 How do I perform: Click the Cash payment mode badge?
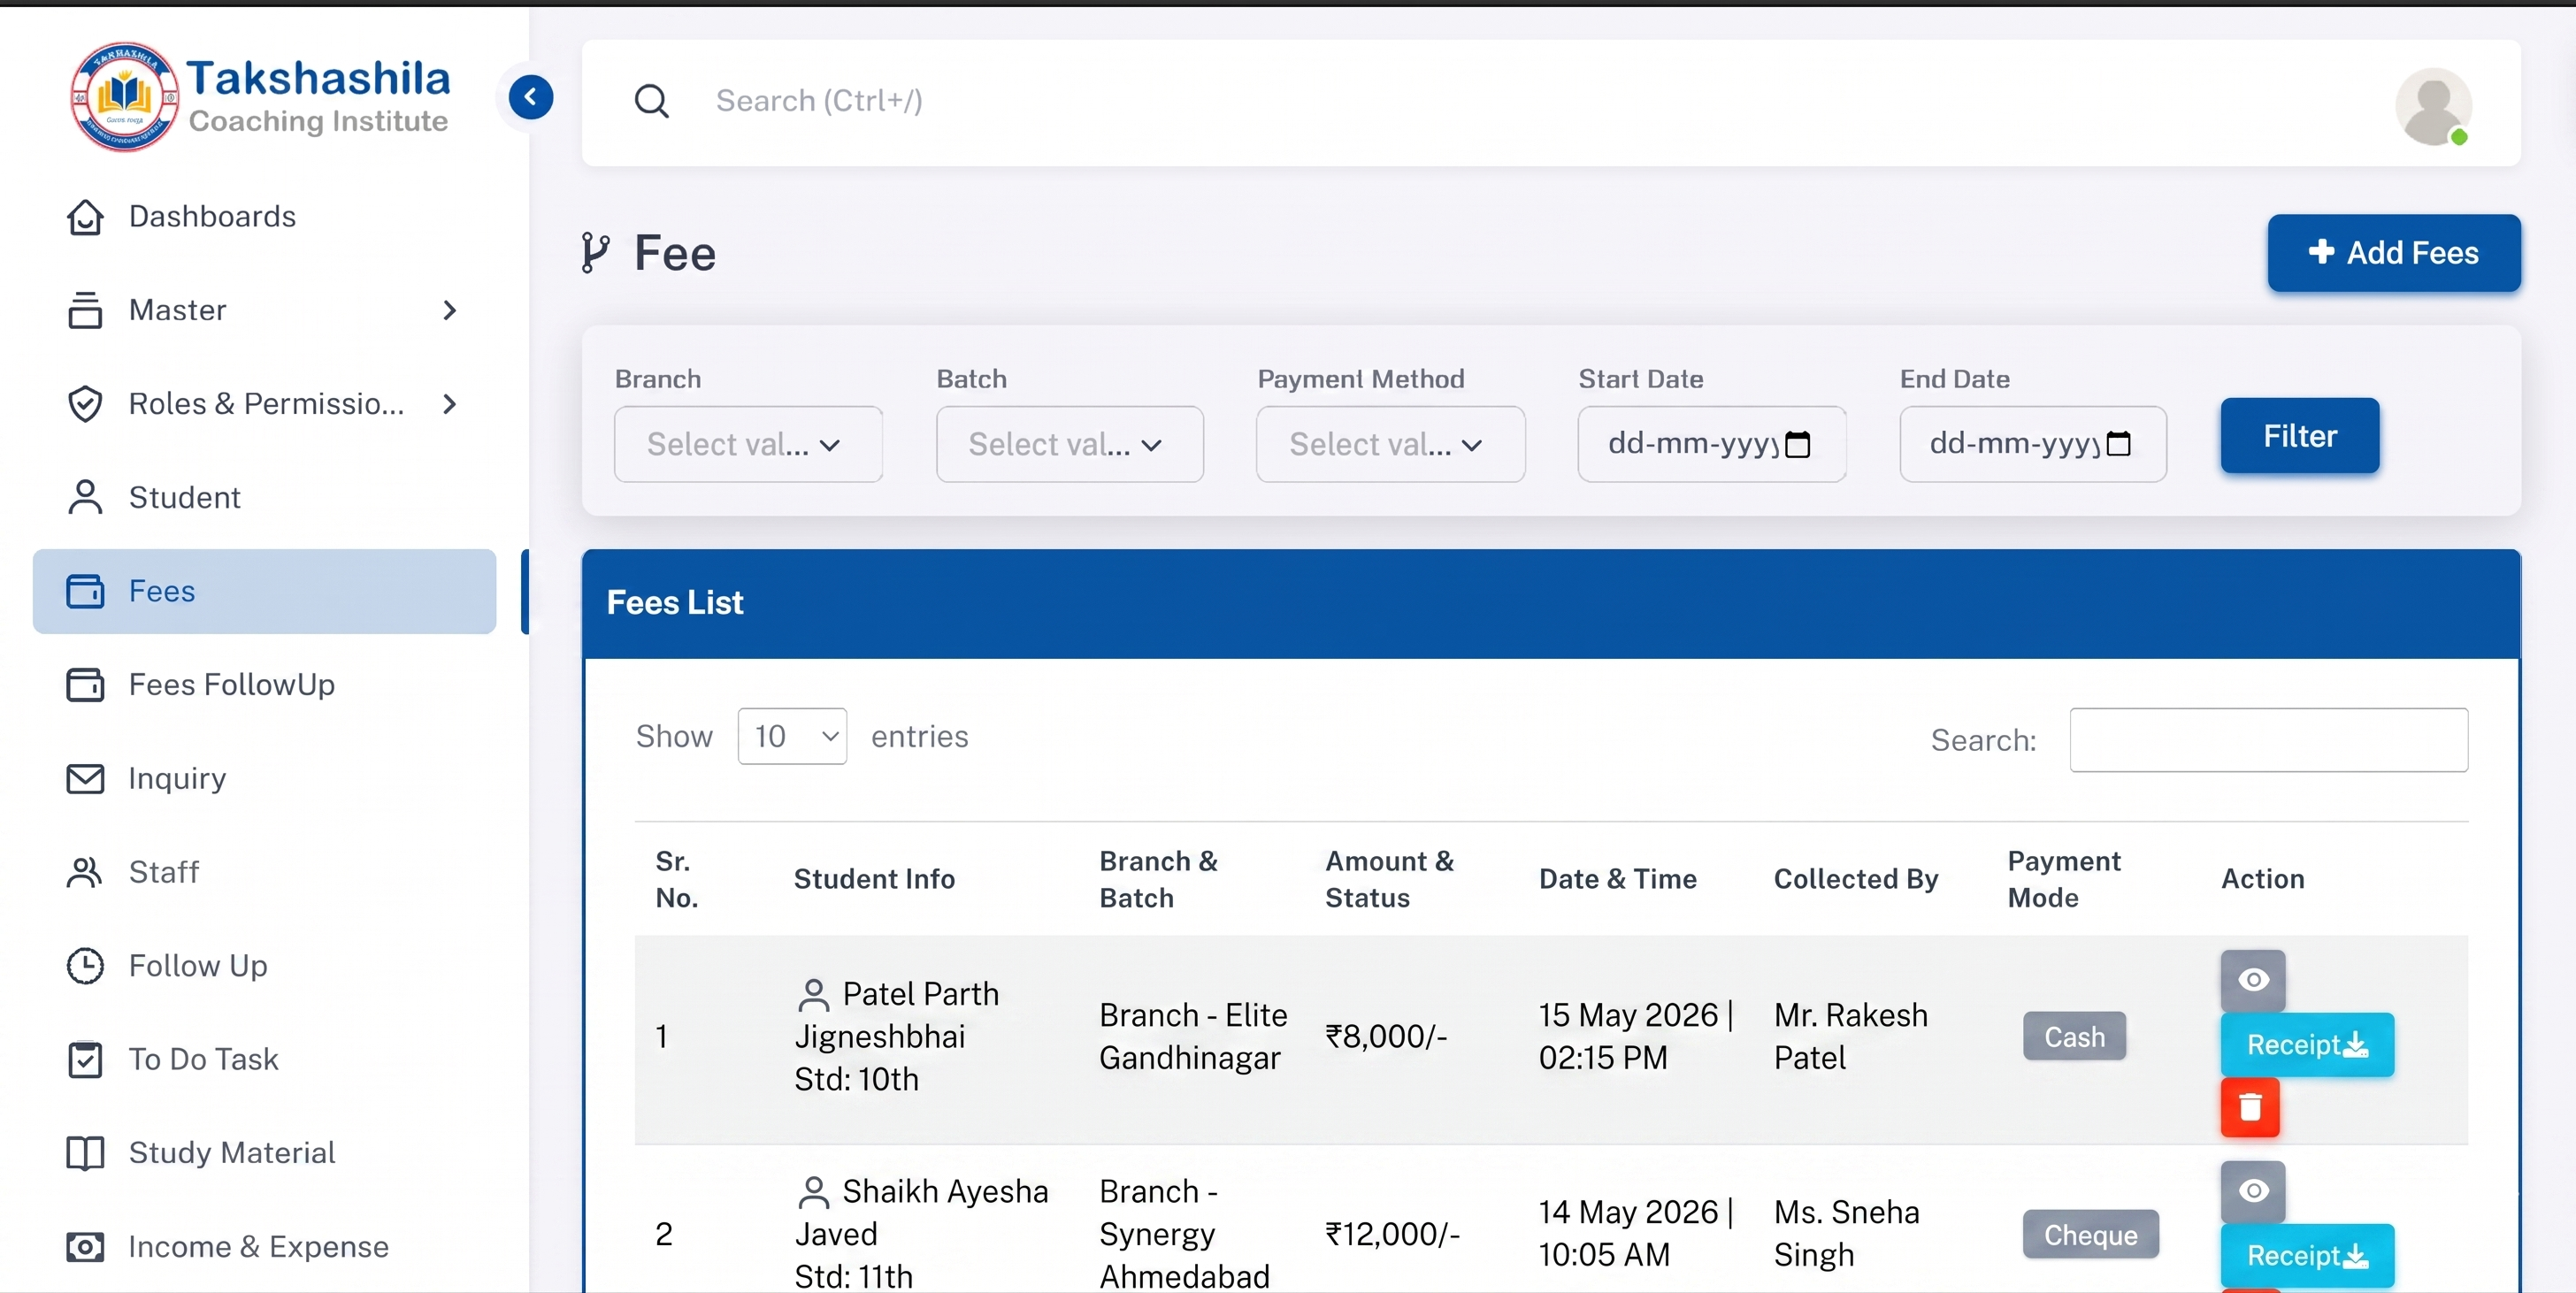point(2074,1037)
